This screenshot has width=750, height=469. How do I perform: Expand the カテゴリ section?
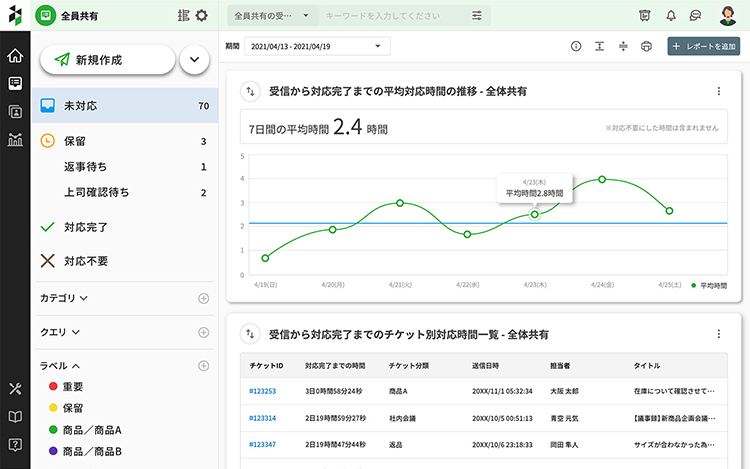point(64,298)
